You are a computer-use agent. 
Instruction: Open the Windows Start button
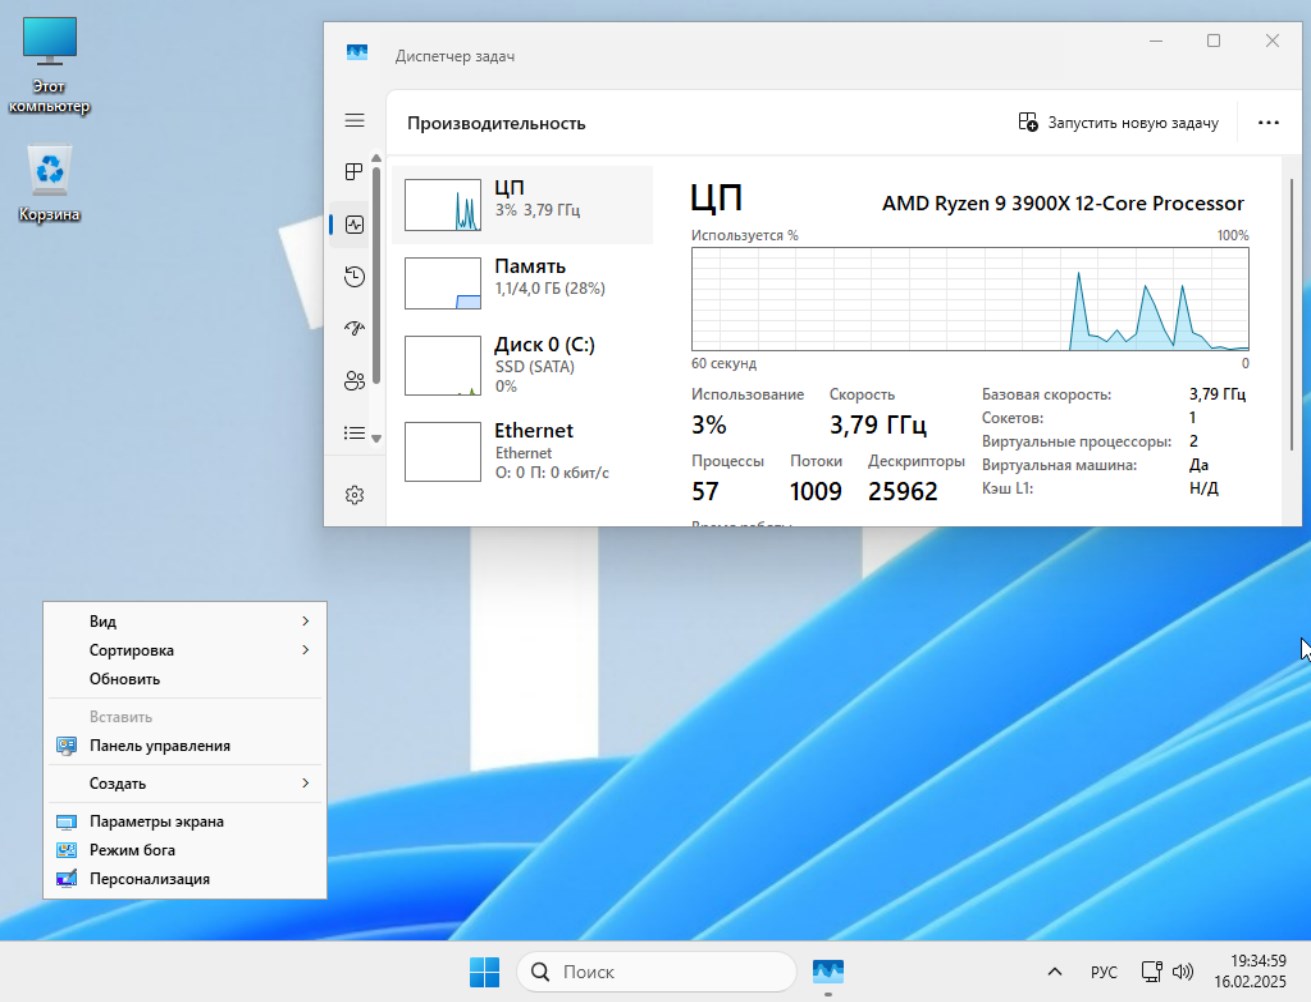(x=484, y=972)
